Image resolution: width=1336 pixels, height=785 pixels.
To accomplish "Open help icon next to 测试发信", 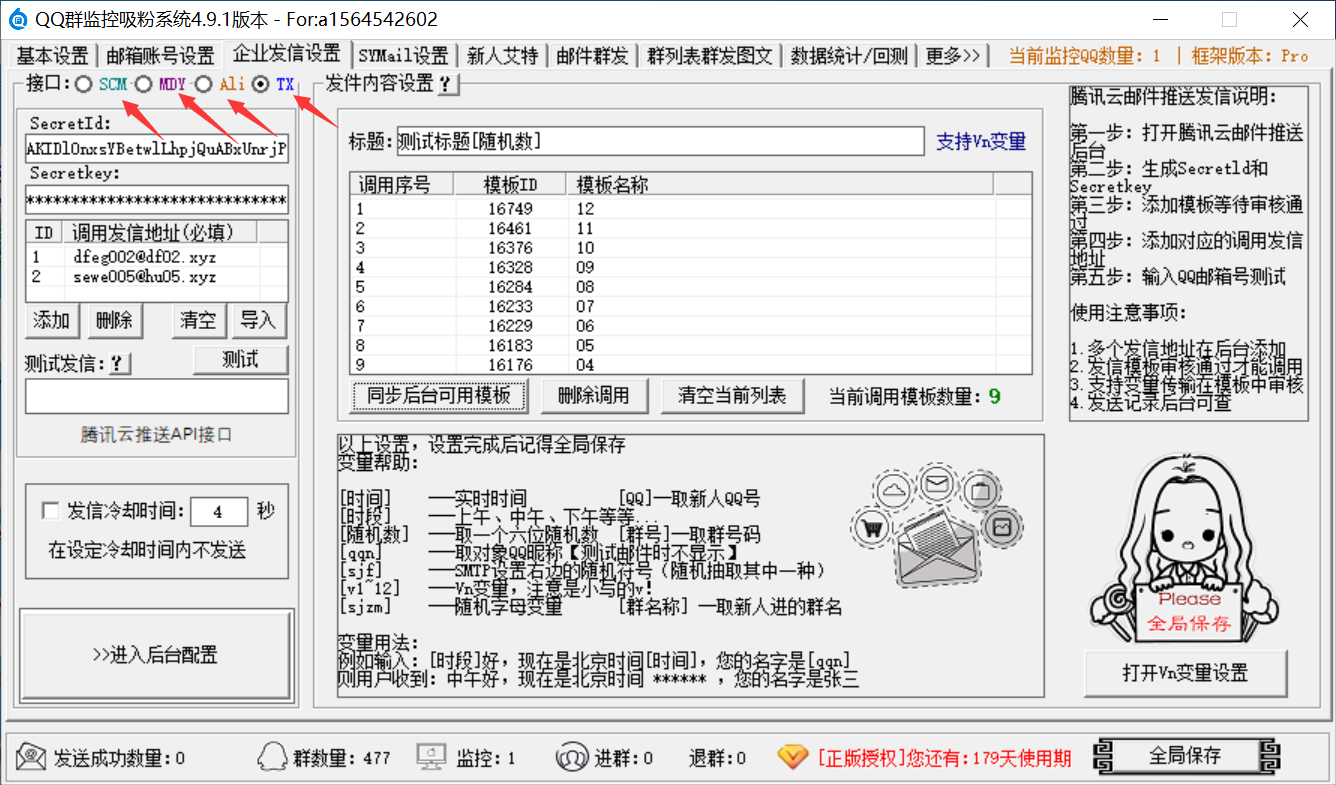I will tap(119, 364).
